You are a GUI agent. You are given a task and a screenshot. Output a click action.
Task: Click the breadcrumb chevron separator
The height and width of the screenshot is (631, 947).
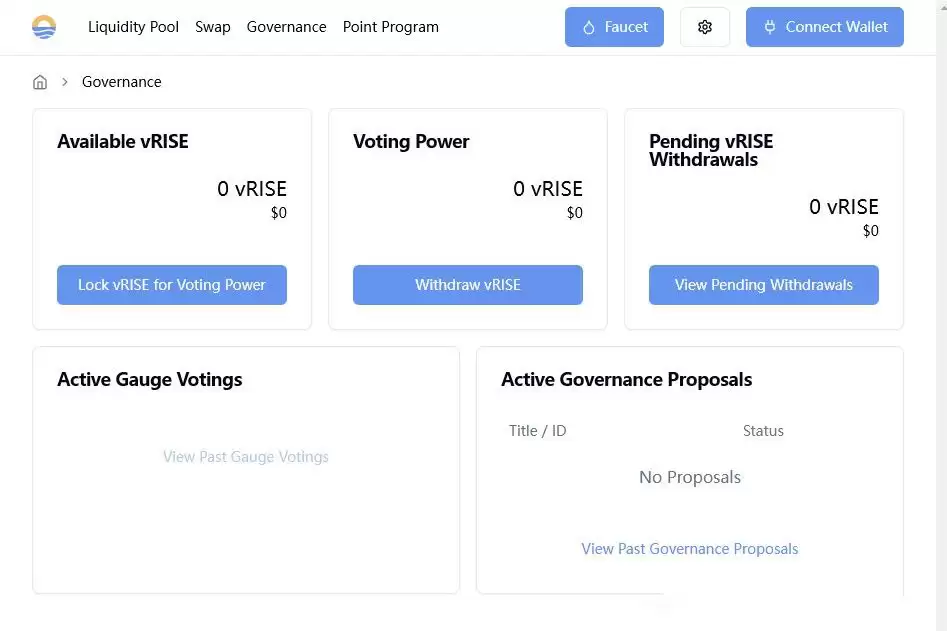point(65,82)
